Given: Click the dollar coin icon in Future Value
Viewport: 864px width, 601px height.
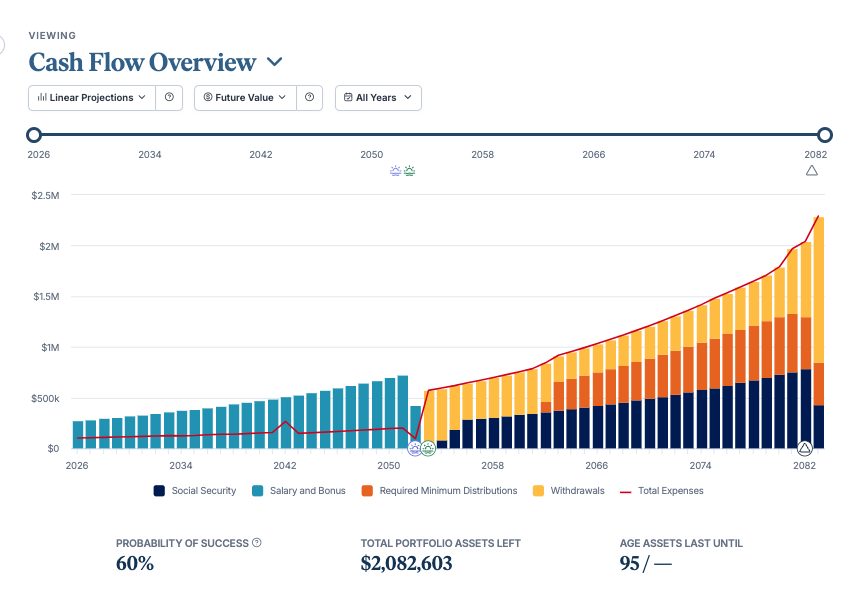Looking at the screenshot, I should 208,98.
